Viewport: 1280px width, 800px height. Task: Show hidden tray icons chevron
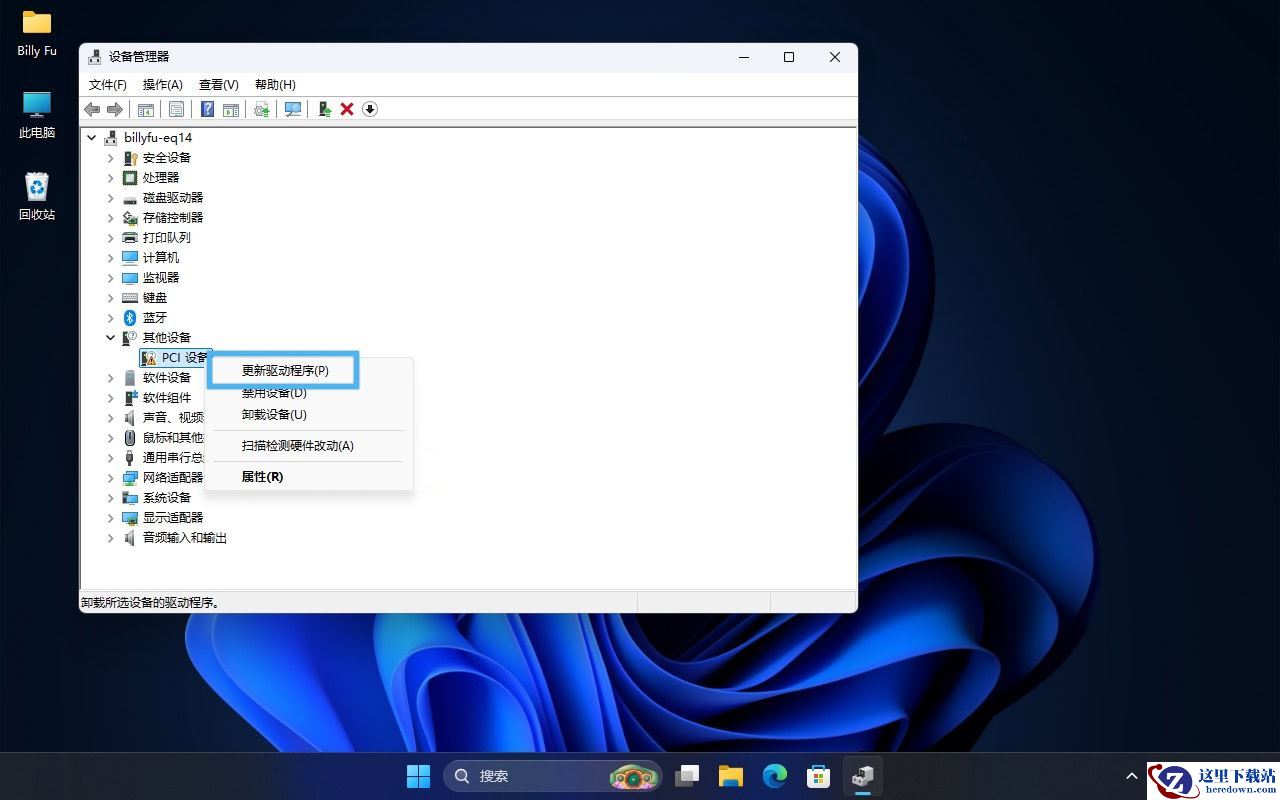click(1132, 776)
